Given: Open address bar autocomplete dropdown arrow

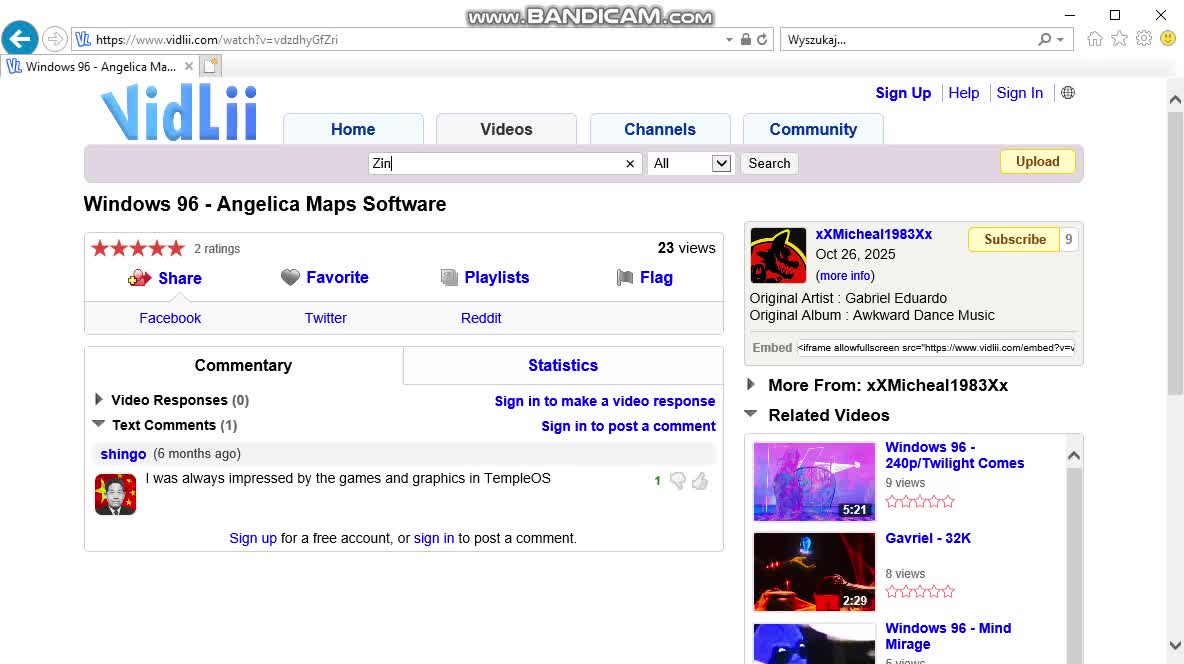Looking at the screenshot, I should (x=729, y=39).
